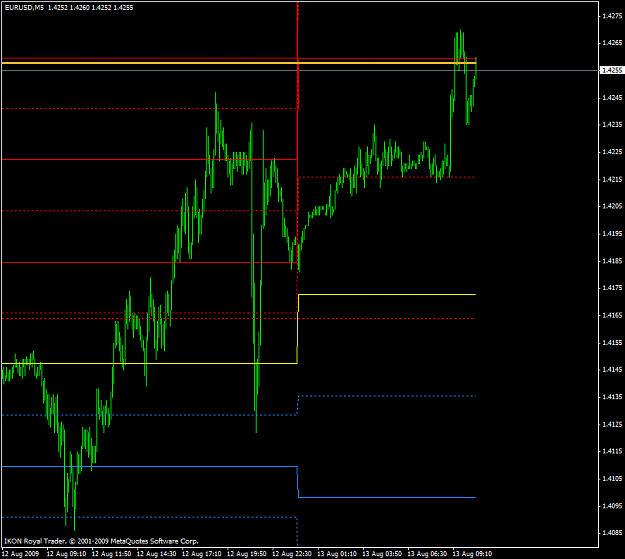625x559 pixels.
Task: Click the 12 Aug 19:50 time label
Action: [x=246, y=554]
